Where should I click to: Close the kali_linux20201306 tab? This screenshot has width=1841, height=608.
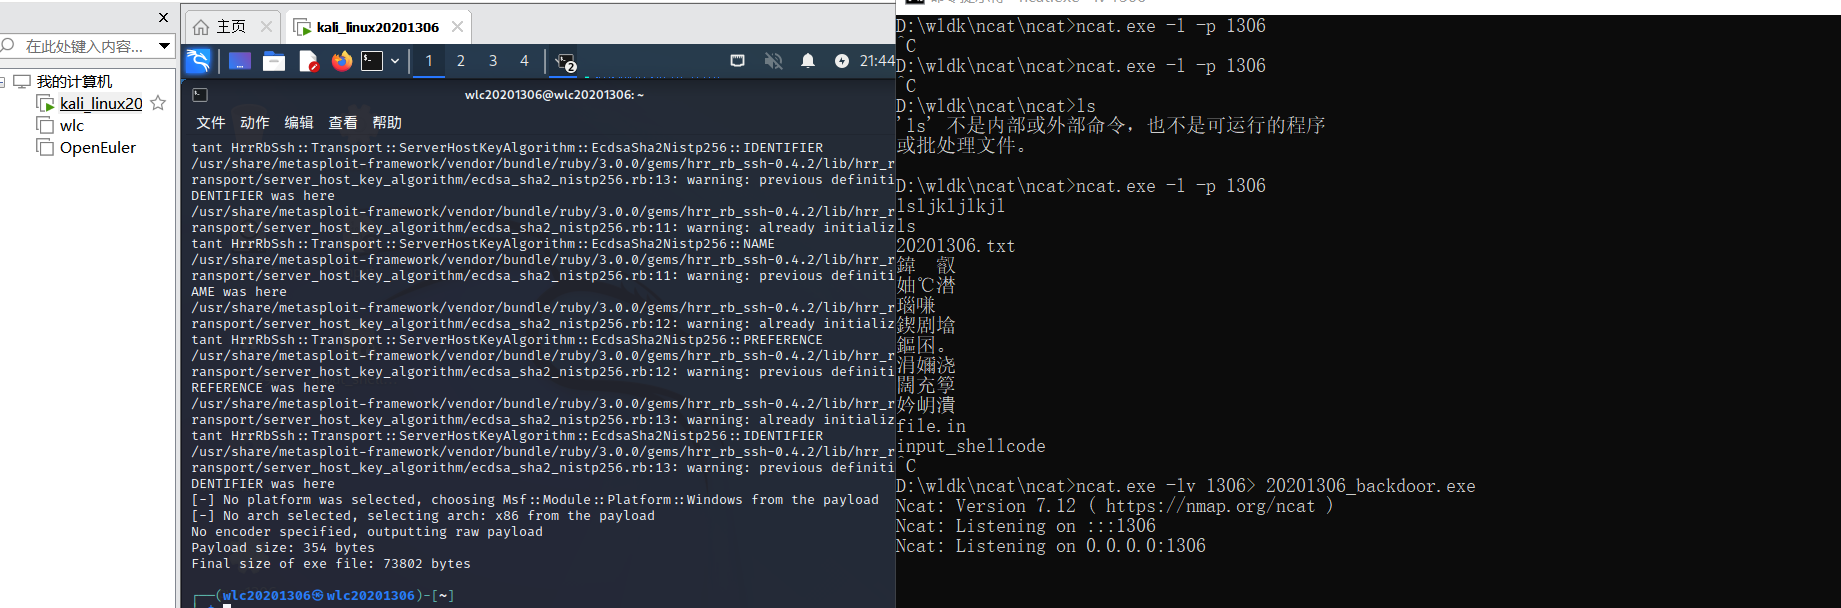458,27
